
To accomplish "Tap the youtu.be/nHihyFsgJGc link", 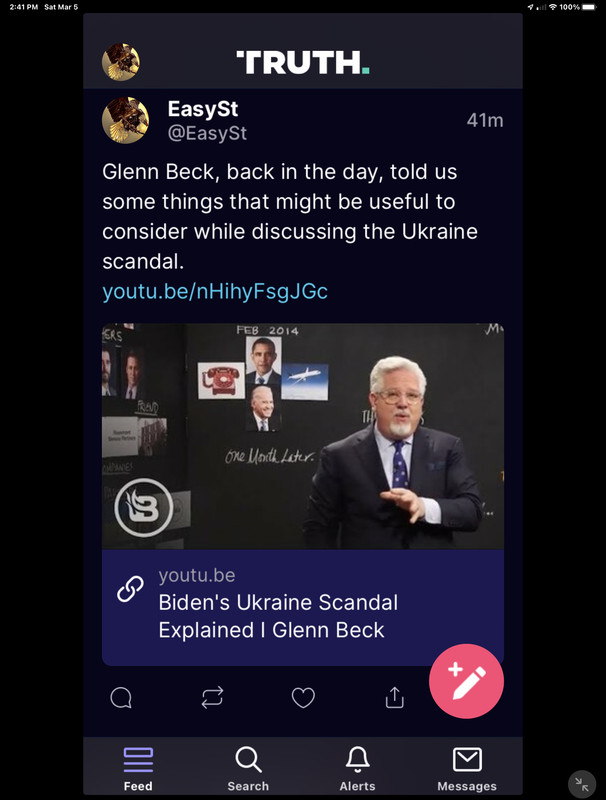I will (x=215, y=291).
